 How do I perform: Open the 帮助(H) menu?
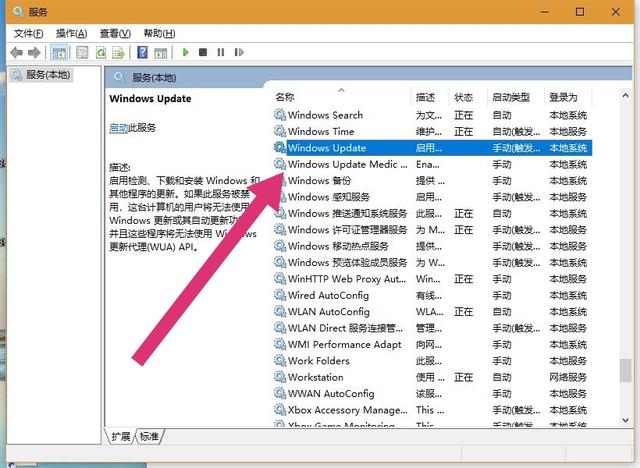159,33
